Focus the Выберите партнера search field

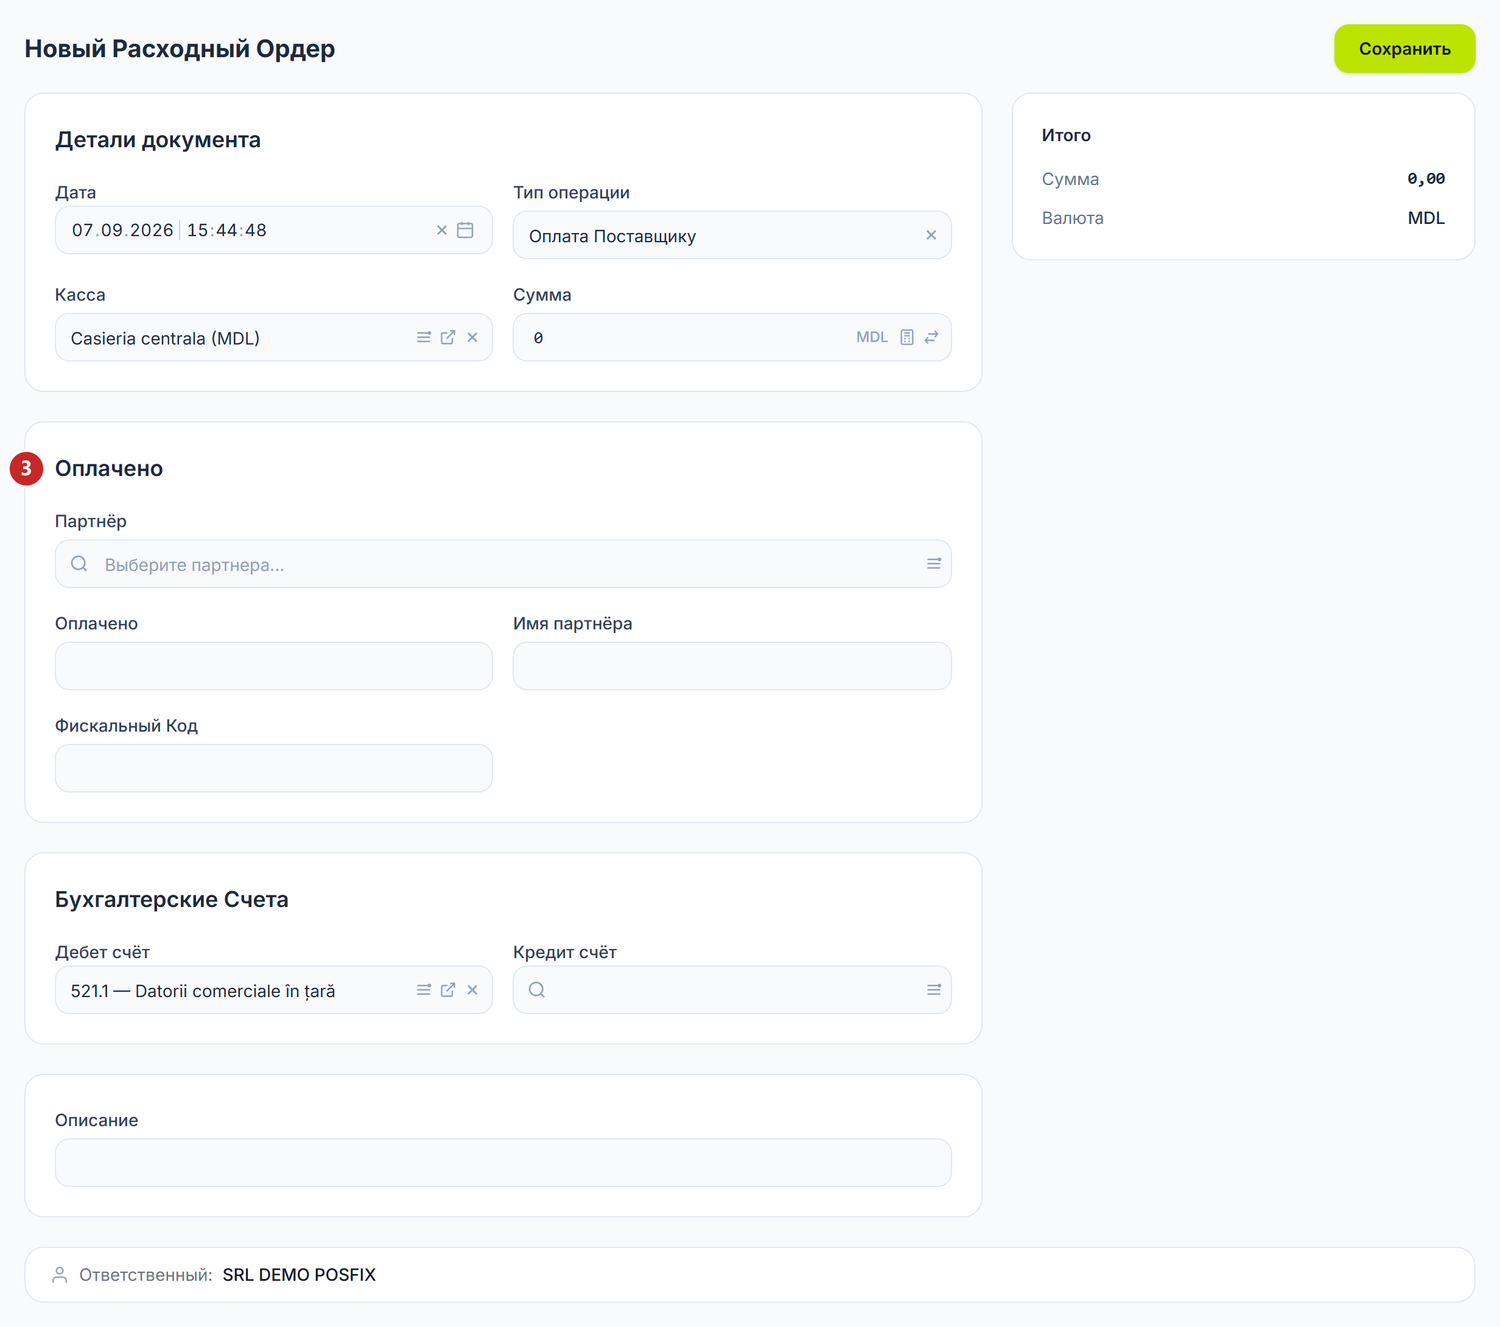point(503,564)
